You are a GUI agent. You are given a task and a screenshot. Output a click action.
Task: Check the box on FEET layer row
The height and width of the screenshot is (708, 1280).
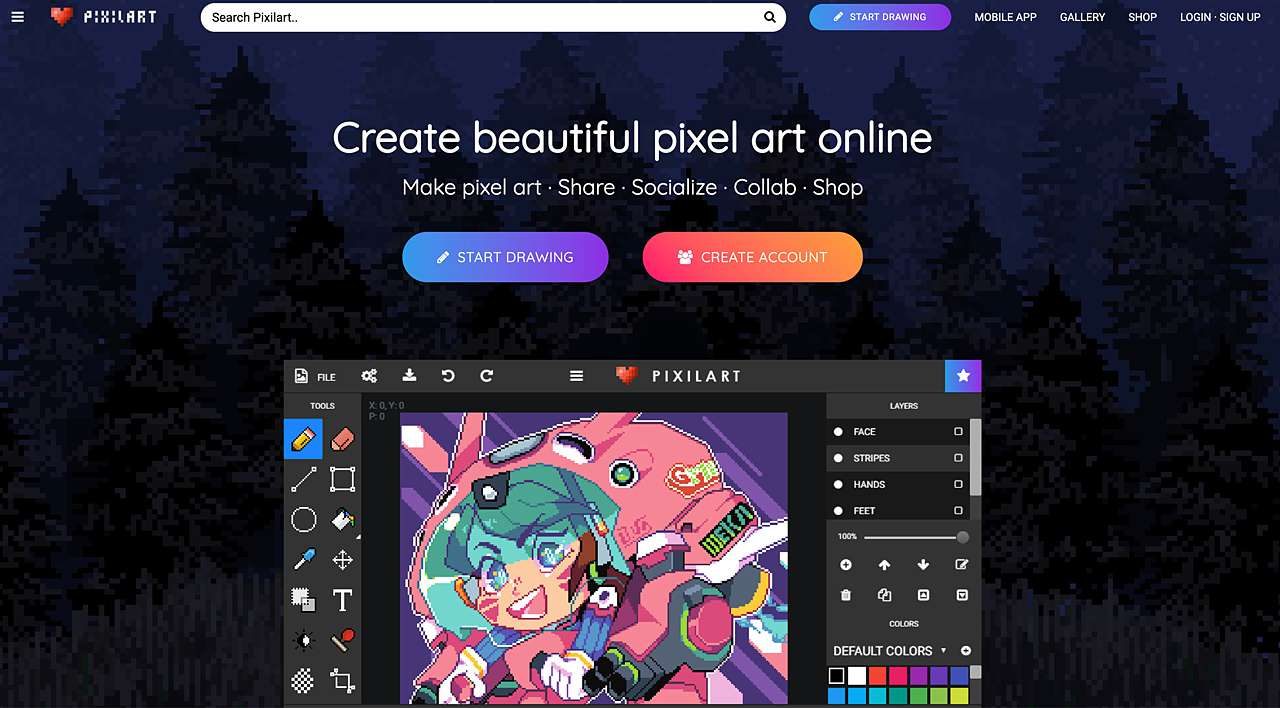point(958,510)
